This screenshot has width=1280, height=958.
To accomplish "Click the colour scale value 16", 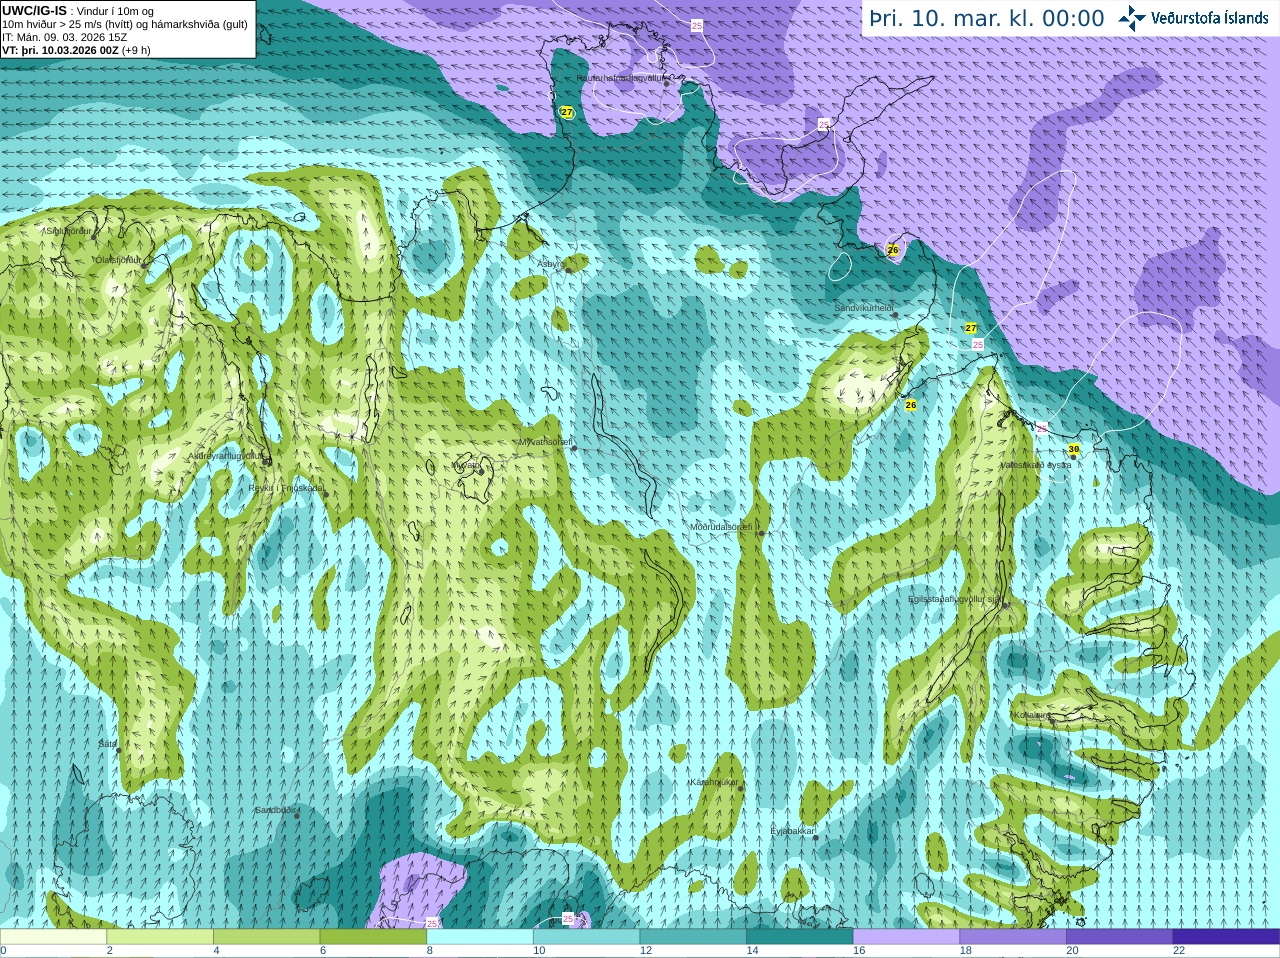I will point(859,951).
